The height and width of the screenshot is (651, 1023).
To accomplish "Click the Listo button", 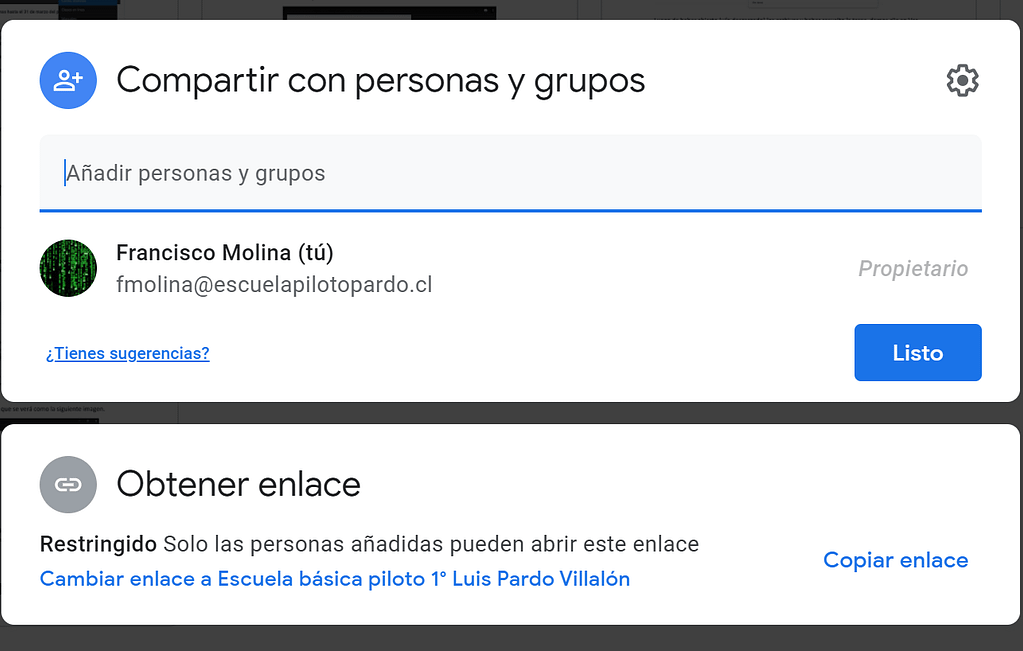I will tap(917, 352).
